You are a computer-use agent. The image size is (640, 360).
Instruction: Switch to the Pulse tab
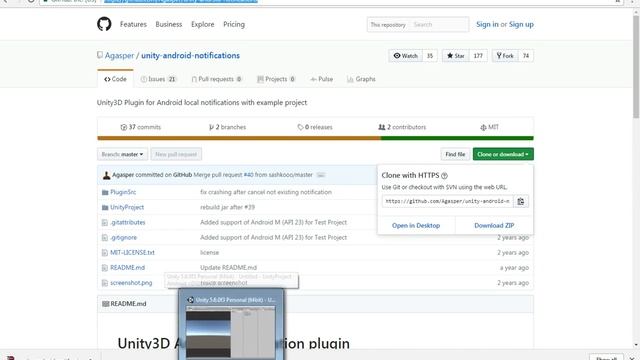tap(322, 79)
